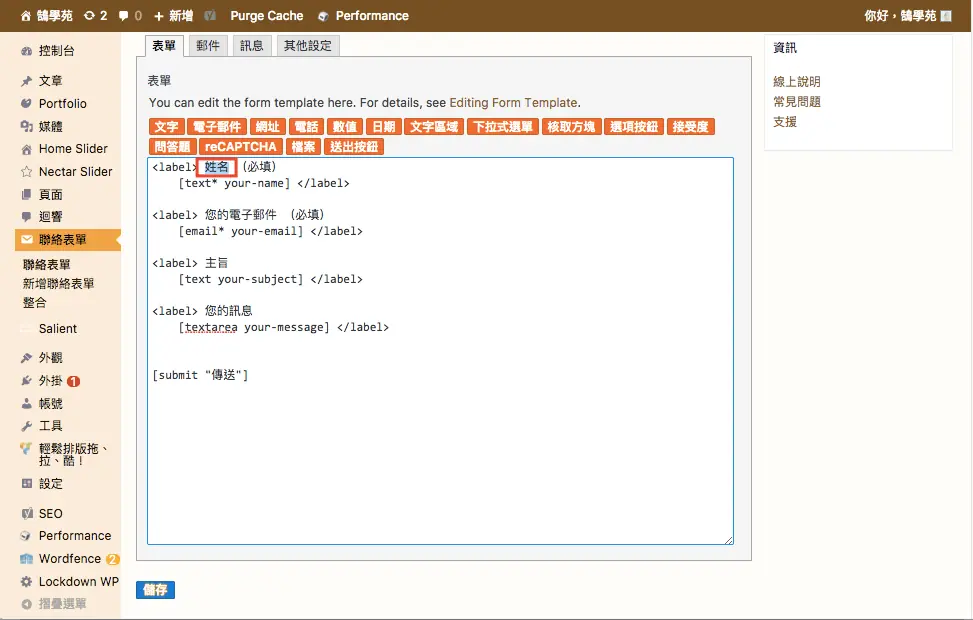Switch to the 訊息 tab

[x=252, y=46]
